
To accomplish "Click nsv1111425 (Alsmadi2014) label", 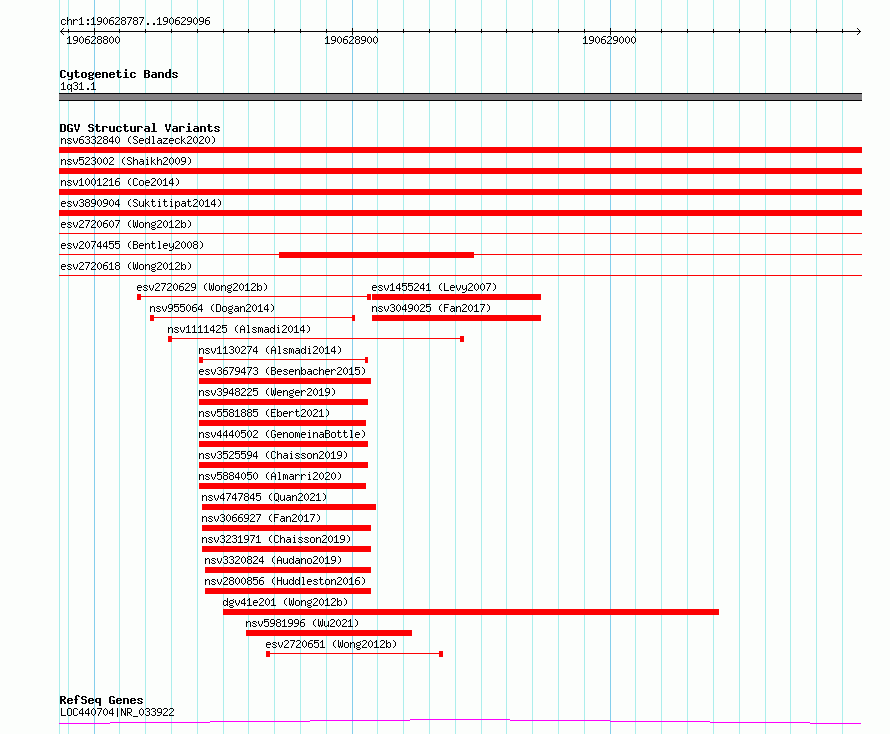I will (239, 329).
